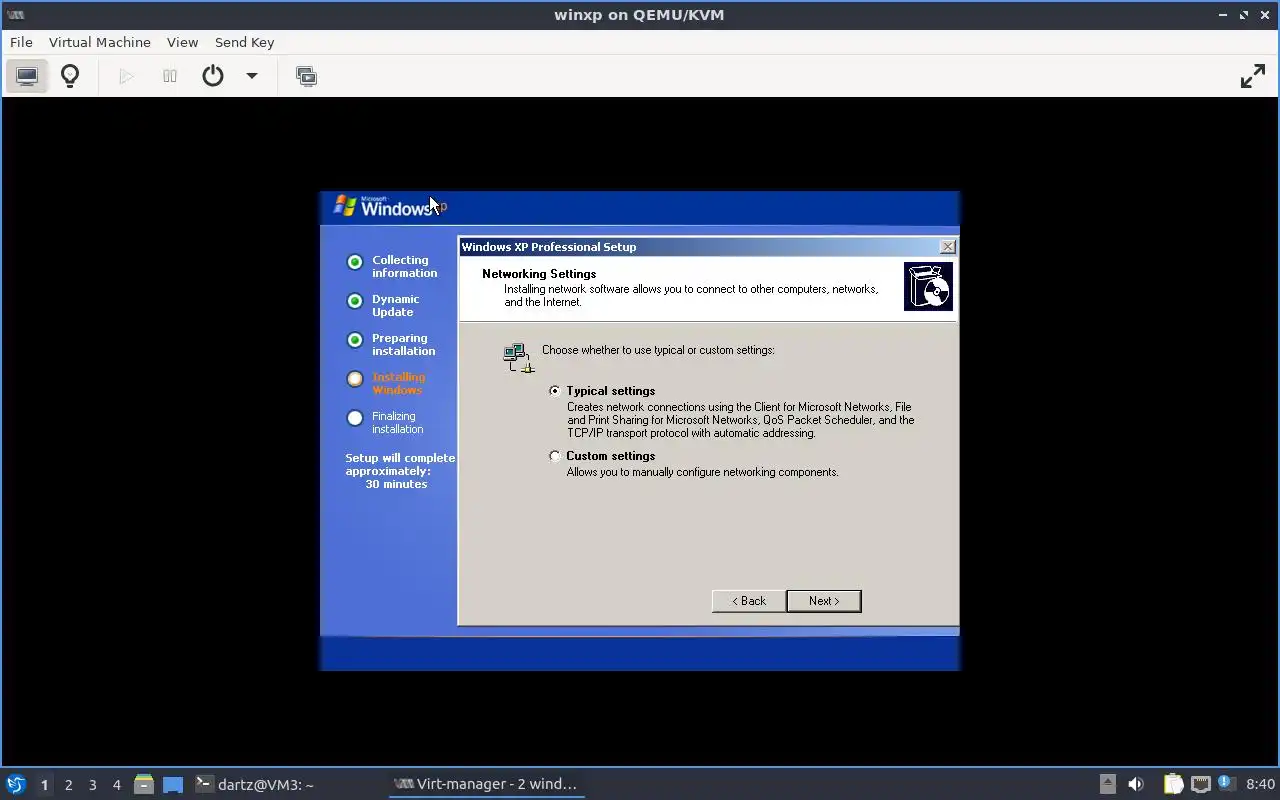
Task: Click the virt-manager window menu icon
Action: [15, 15]
